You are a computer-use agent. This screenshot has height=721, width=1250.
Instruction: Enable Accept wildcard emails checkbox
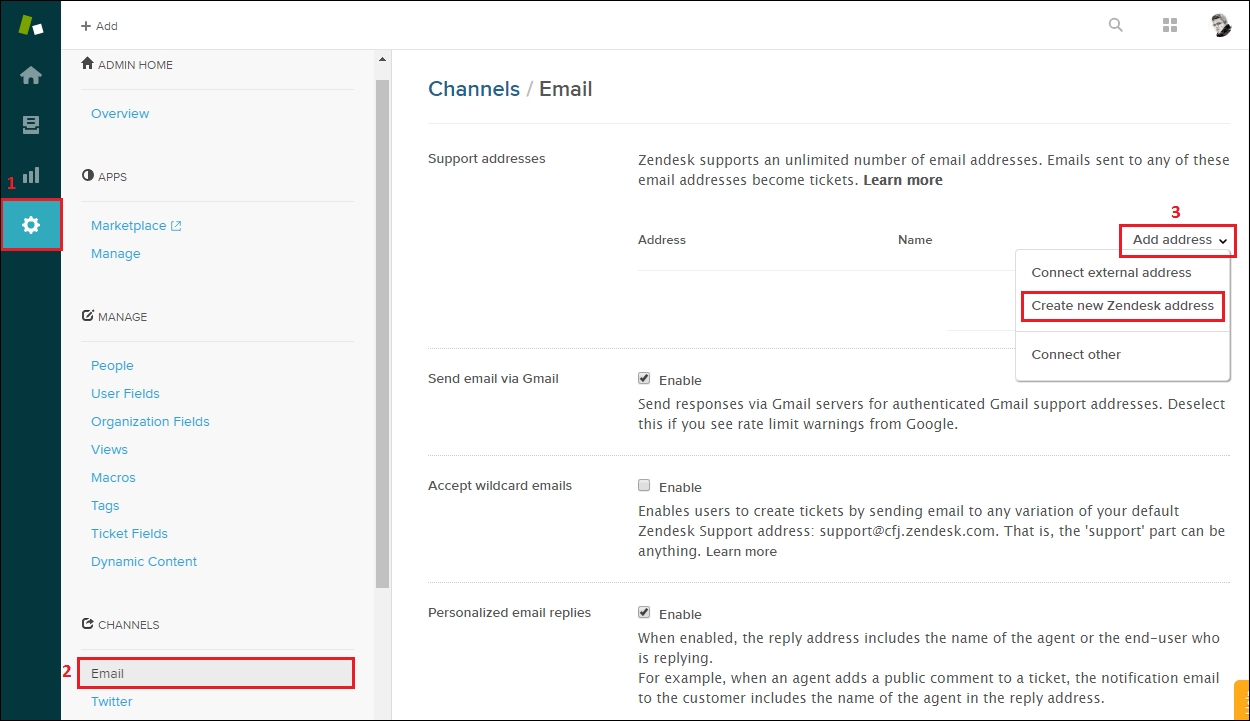click(644, 486)
